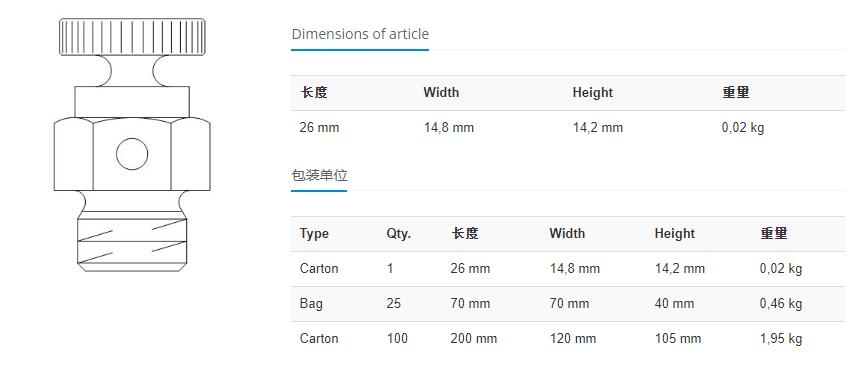Click the threaded base of the drawing

[132, 245]
